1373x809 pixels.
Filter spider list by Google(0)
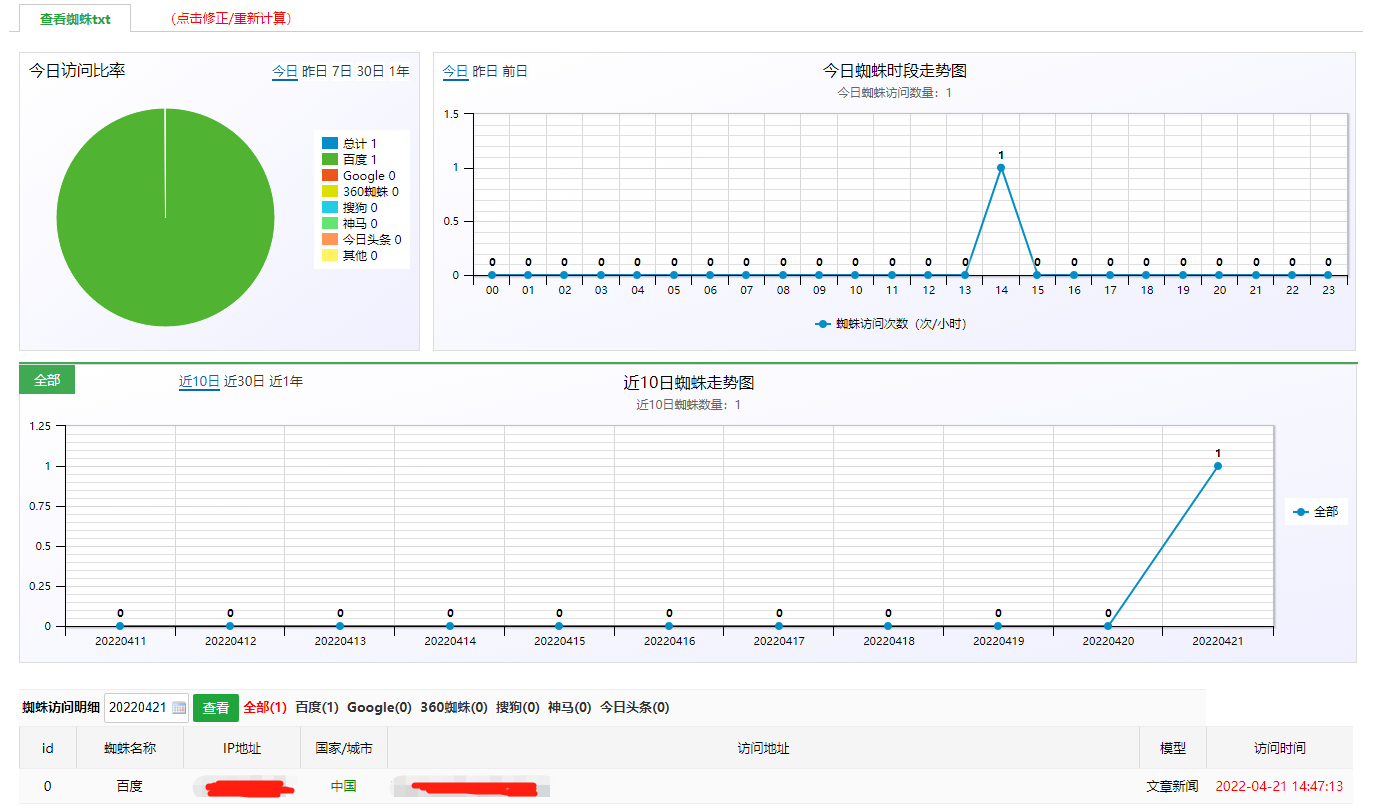pos(379,708)
